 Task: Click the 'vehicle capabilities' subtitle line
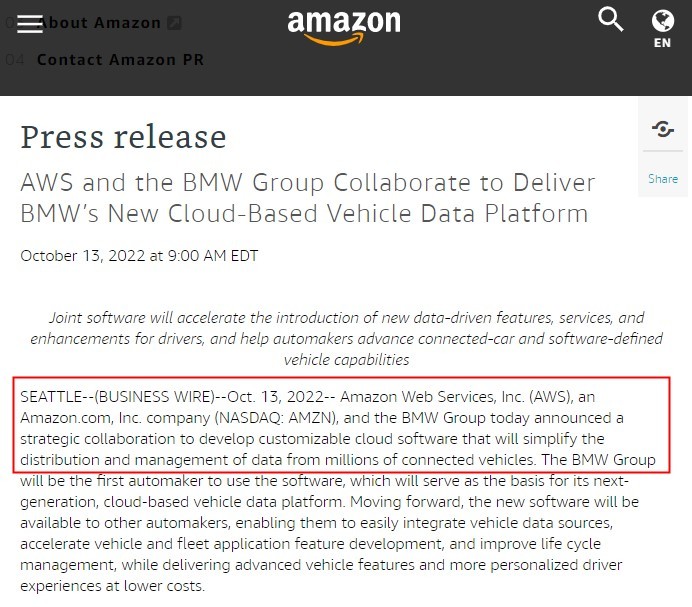346,360
